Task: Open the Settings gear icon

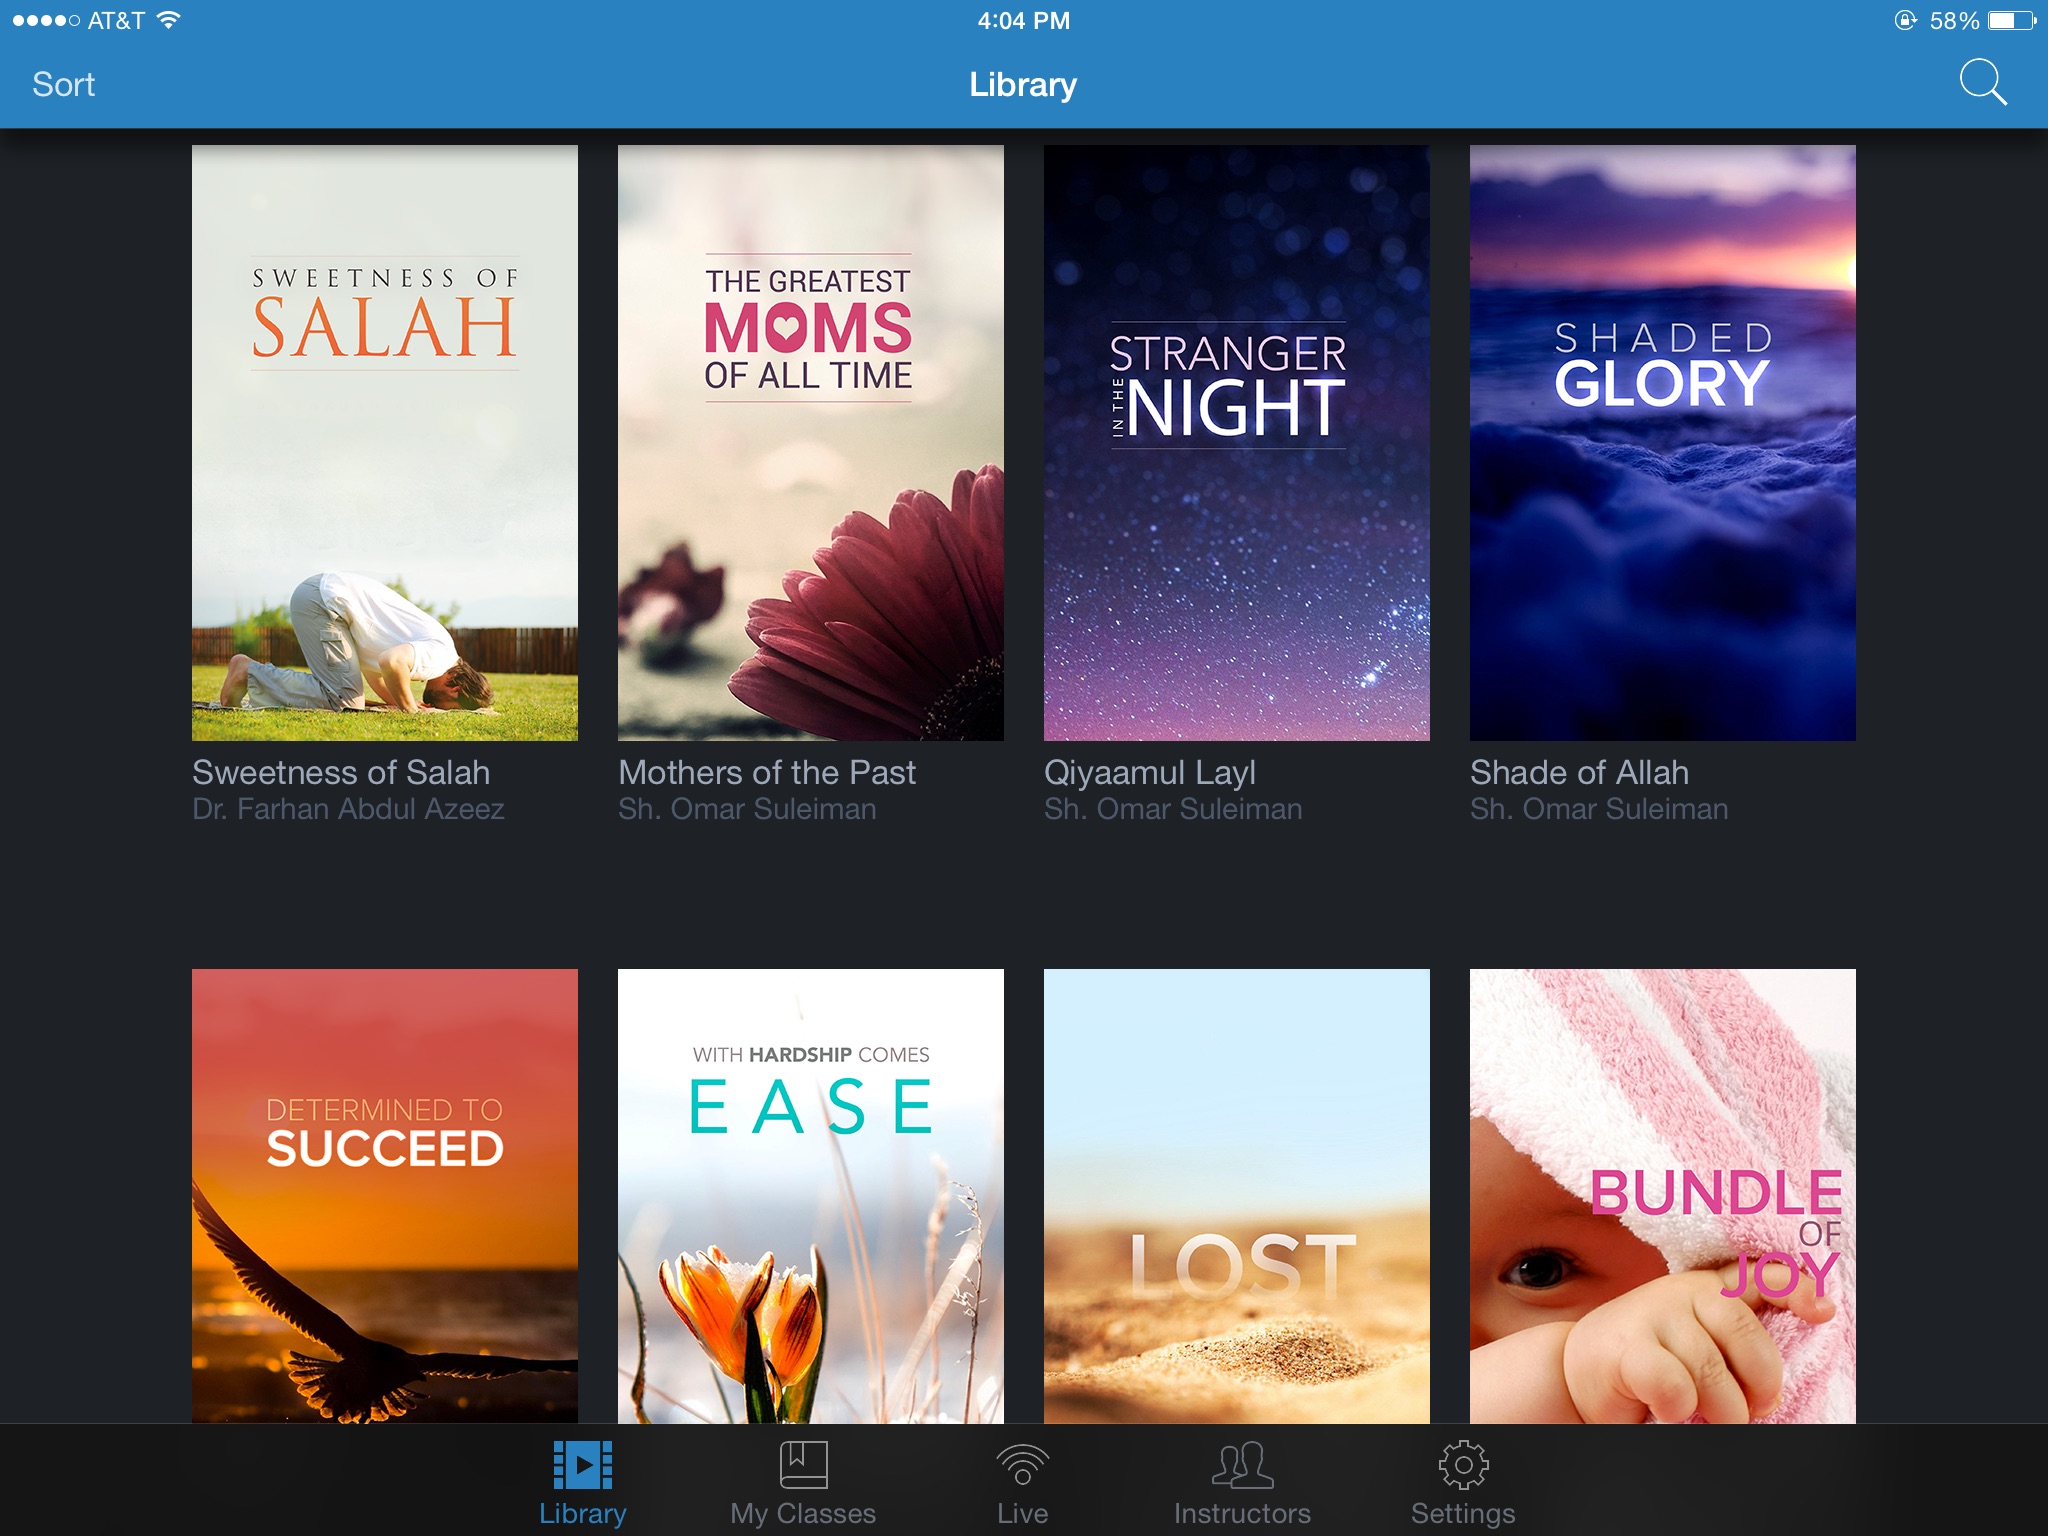Action: coord(1463,1466)
